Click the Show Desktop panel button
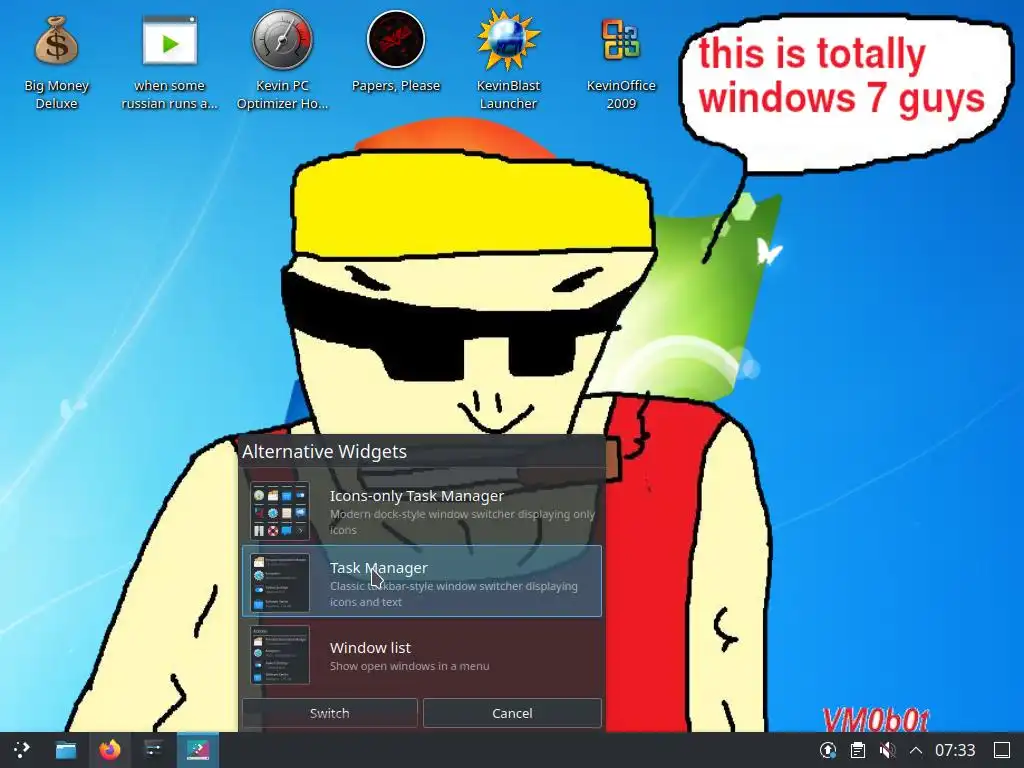 [x=1002, y=750]
